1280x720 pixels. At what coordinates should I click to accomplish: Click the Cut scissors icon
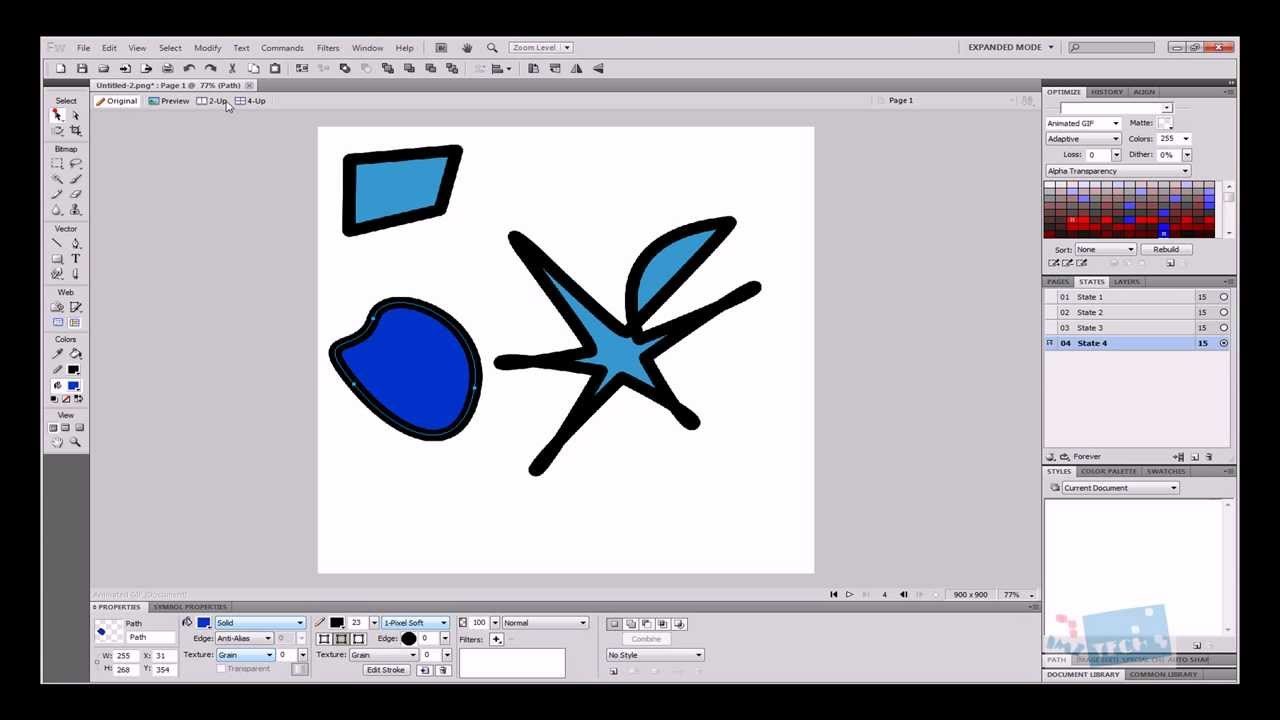[x=232, y=68]
